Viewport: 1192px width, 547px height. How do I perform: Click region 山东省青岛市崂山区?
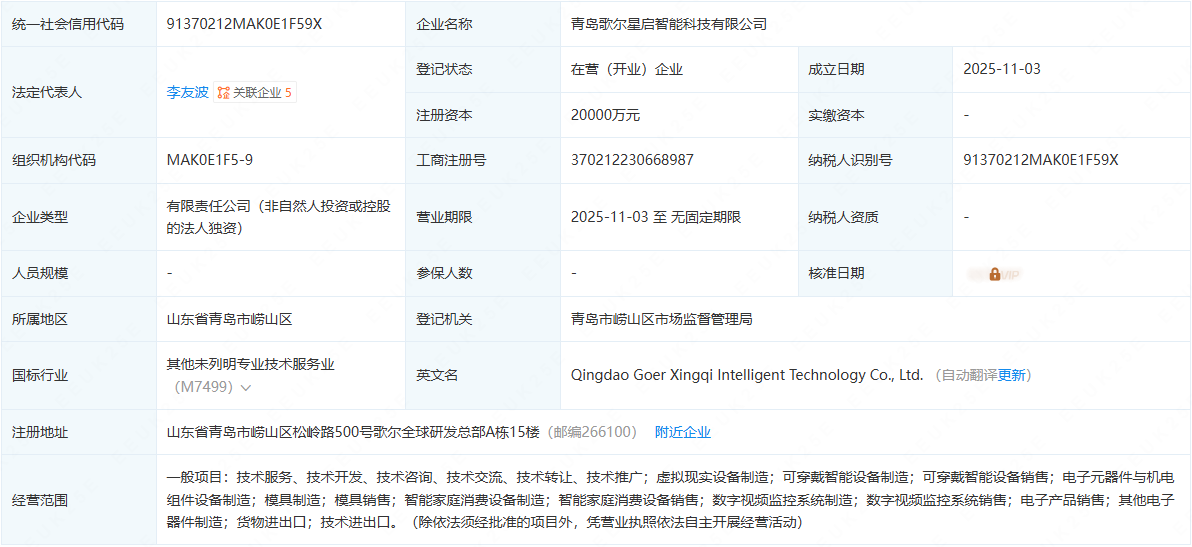point(230,319)
